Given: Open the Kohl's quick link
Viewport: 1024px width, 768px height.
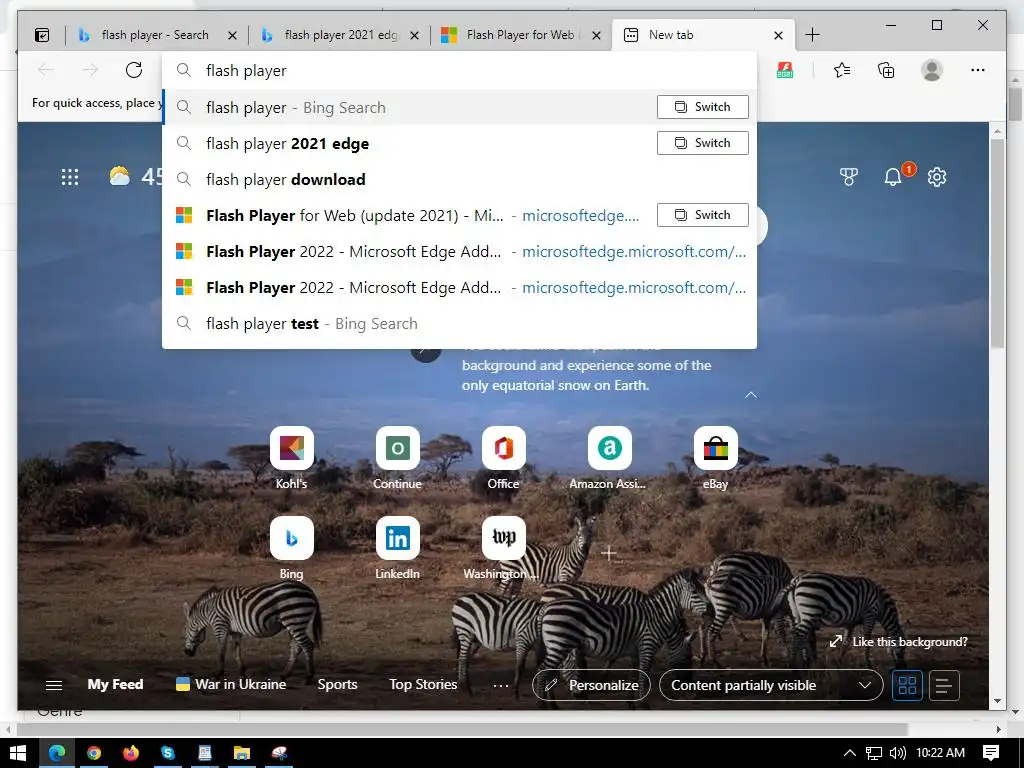Looking at the screenshot, I should coord(292,448).
